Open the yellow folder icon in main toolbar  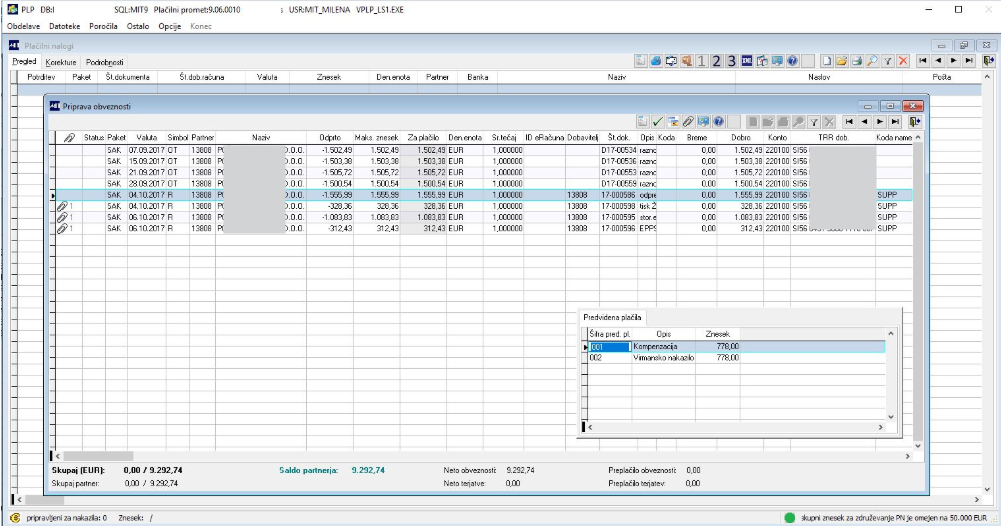click(x=842, y=61)
